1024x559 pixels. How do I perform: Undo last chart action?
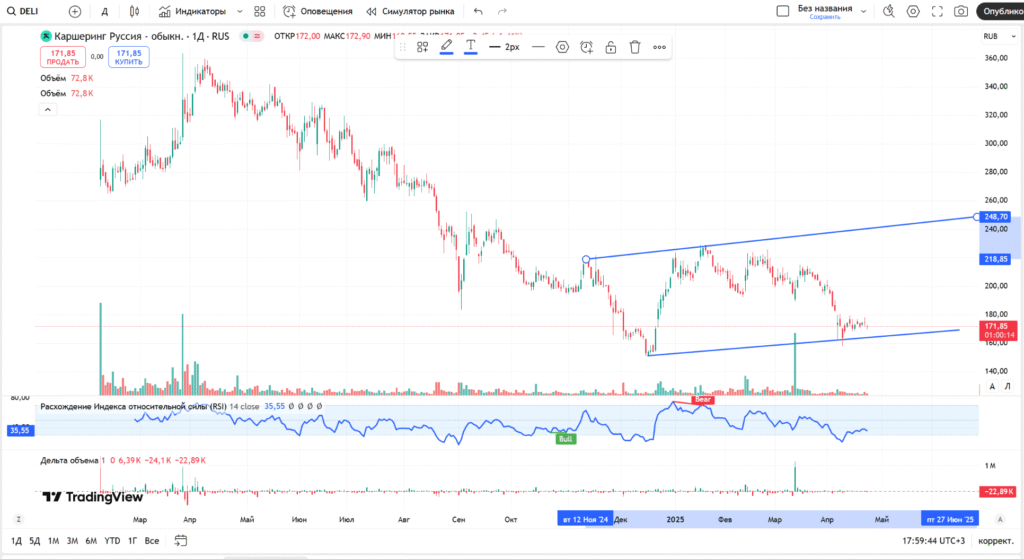478,11
